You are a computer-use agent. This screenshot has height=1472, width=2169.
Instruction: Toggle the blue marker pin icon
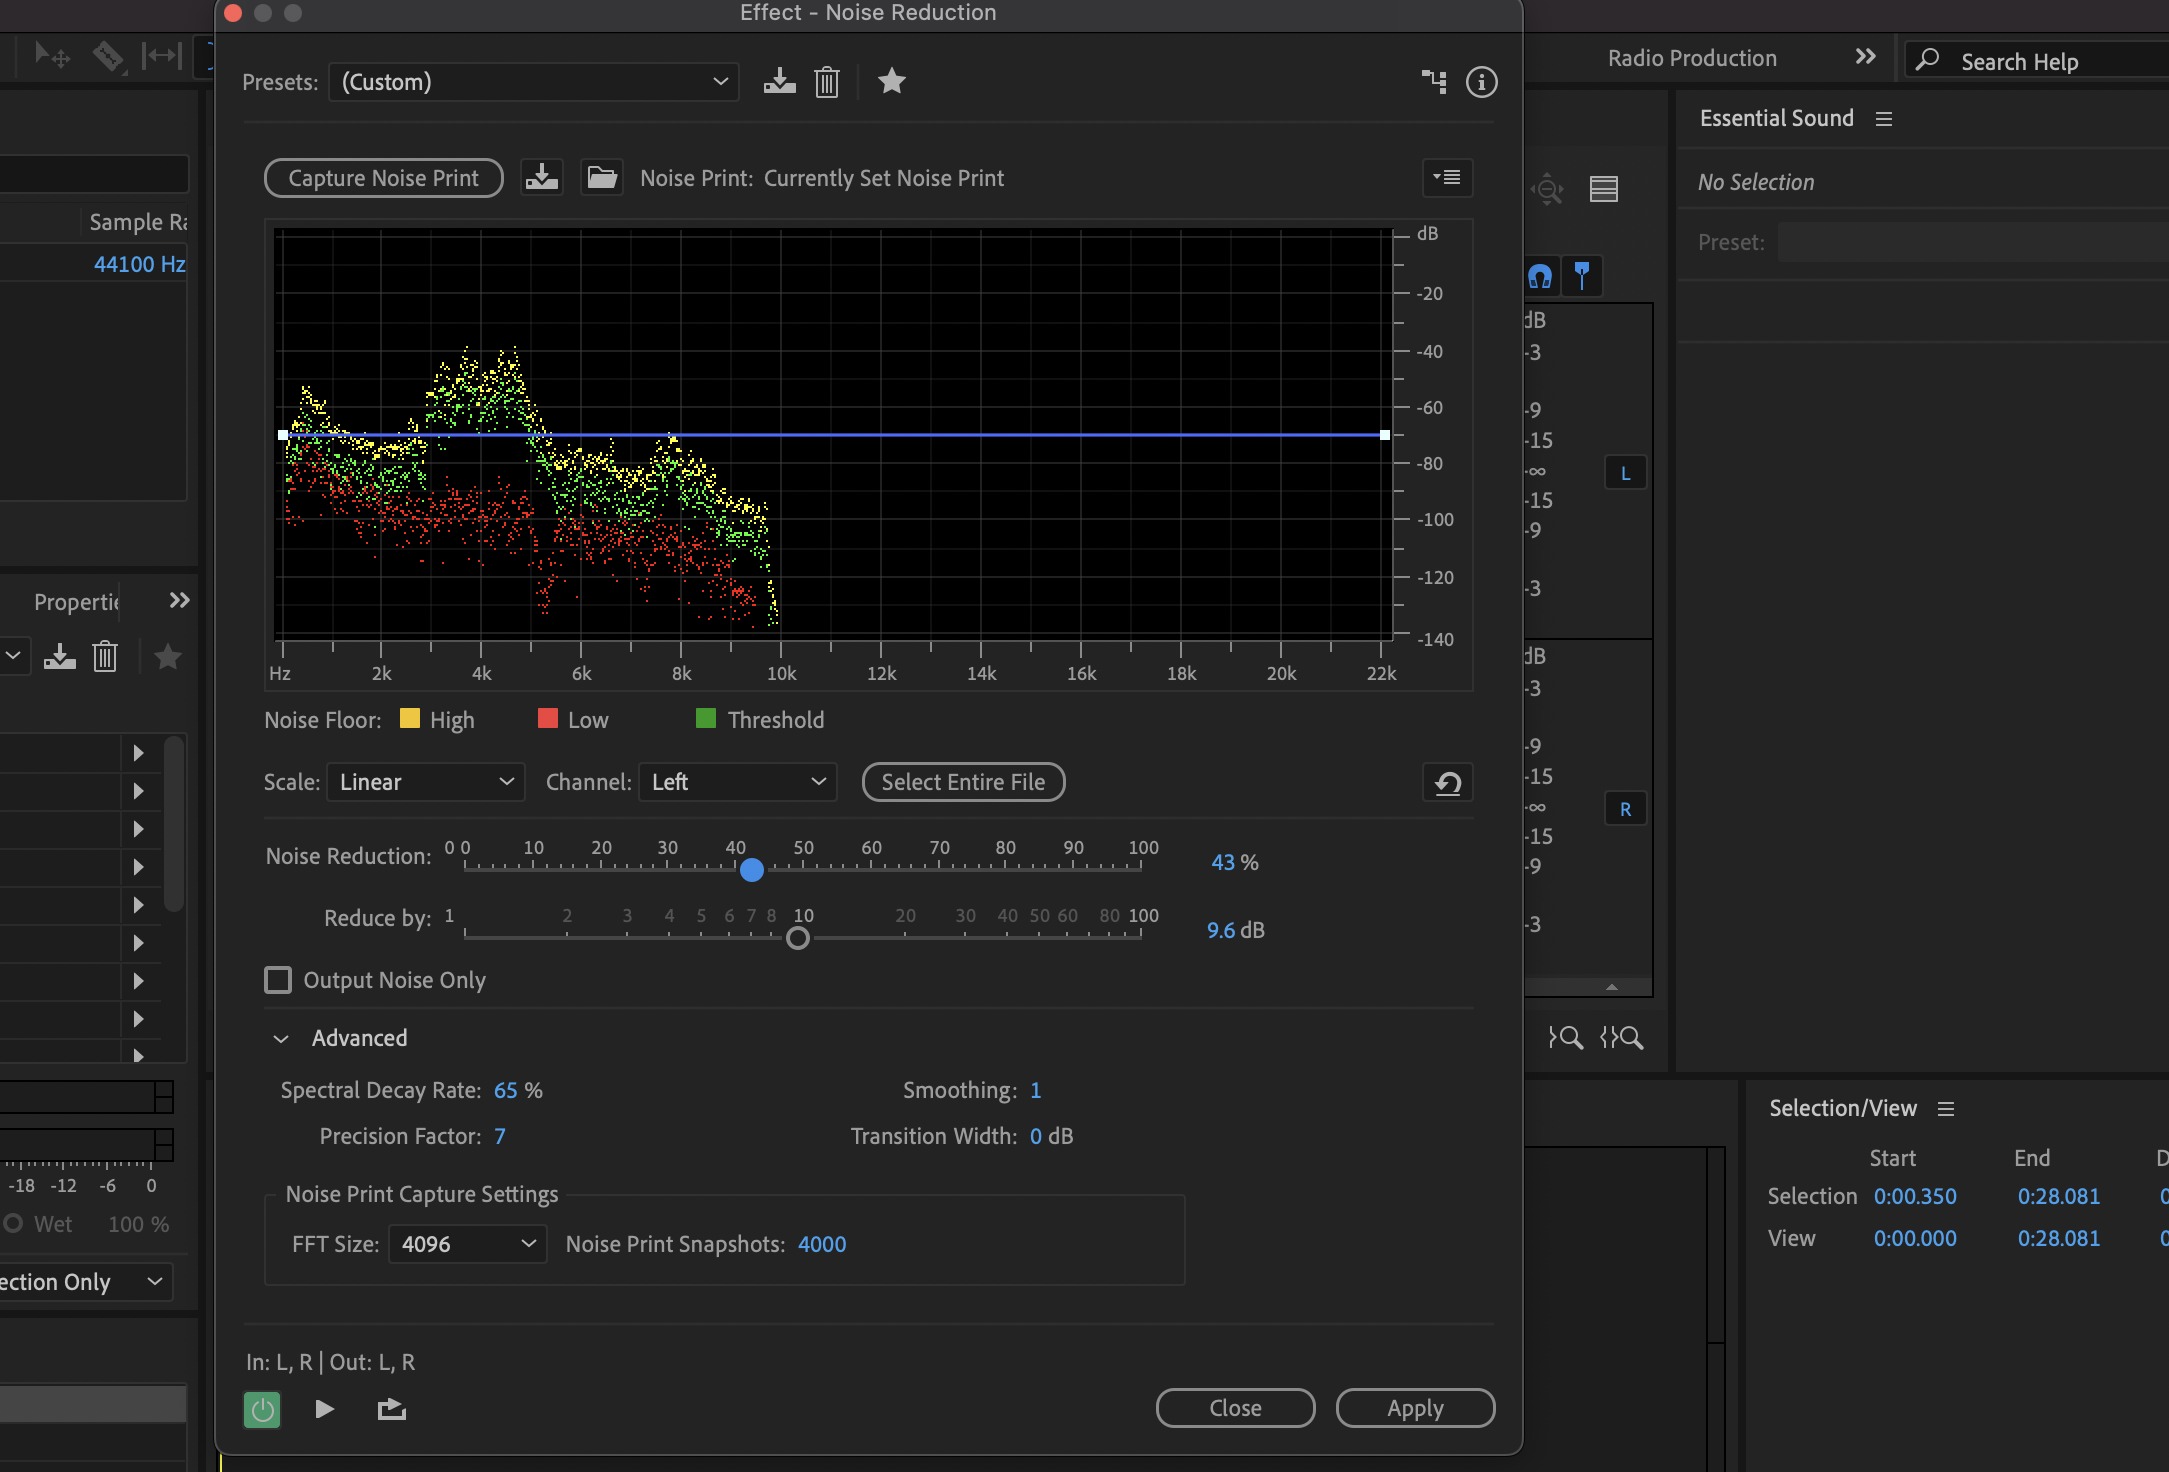(1582, 275)
